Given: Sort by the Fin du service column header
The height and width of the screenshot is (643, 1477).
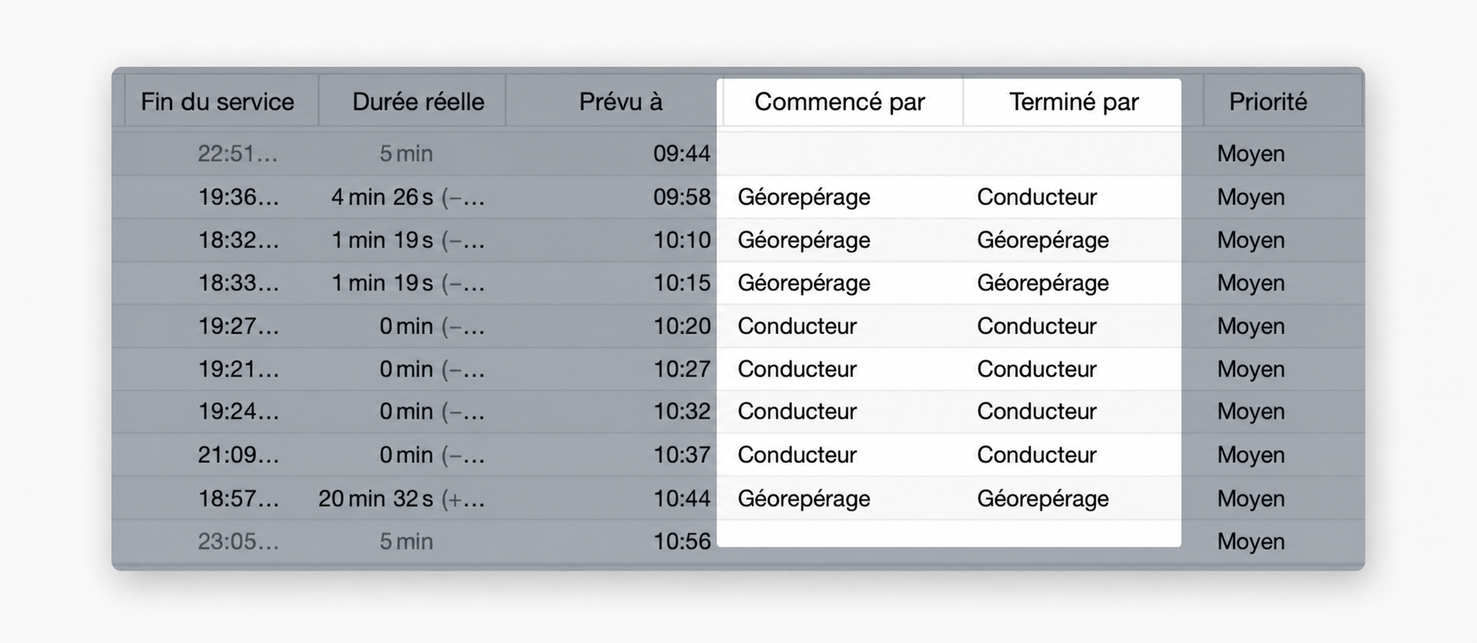Looking at the screenshot, I should pyautogui.click(x=217, y=102).
